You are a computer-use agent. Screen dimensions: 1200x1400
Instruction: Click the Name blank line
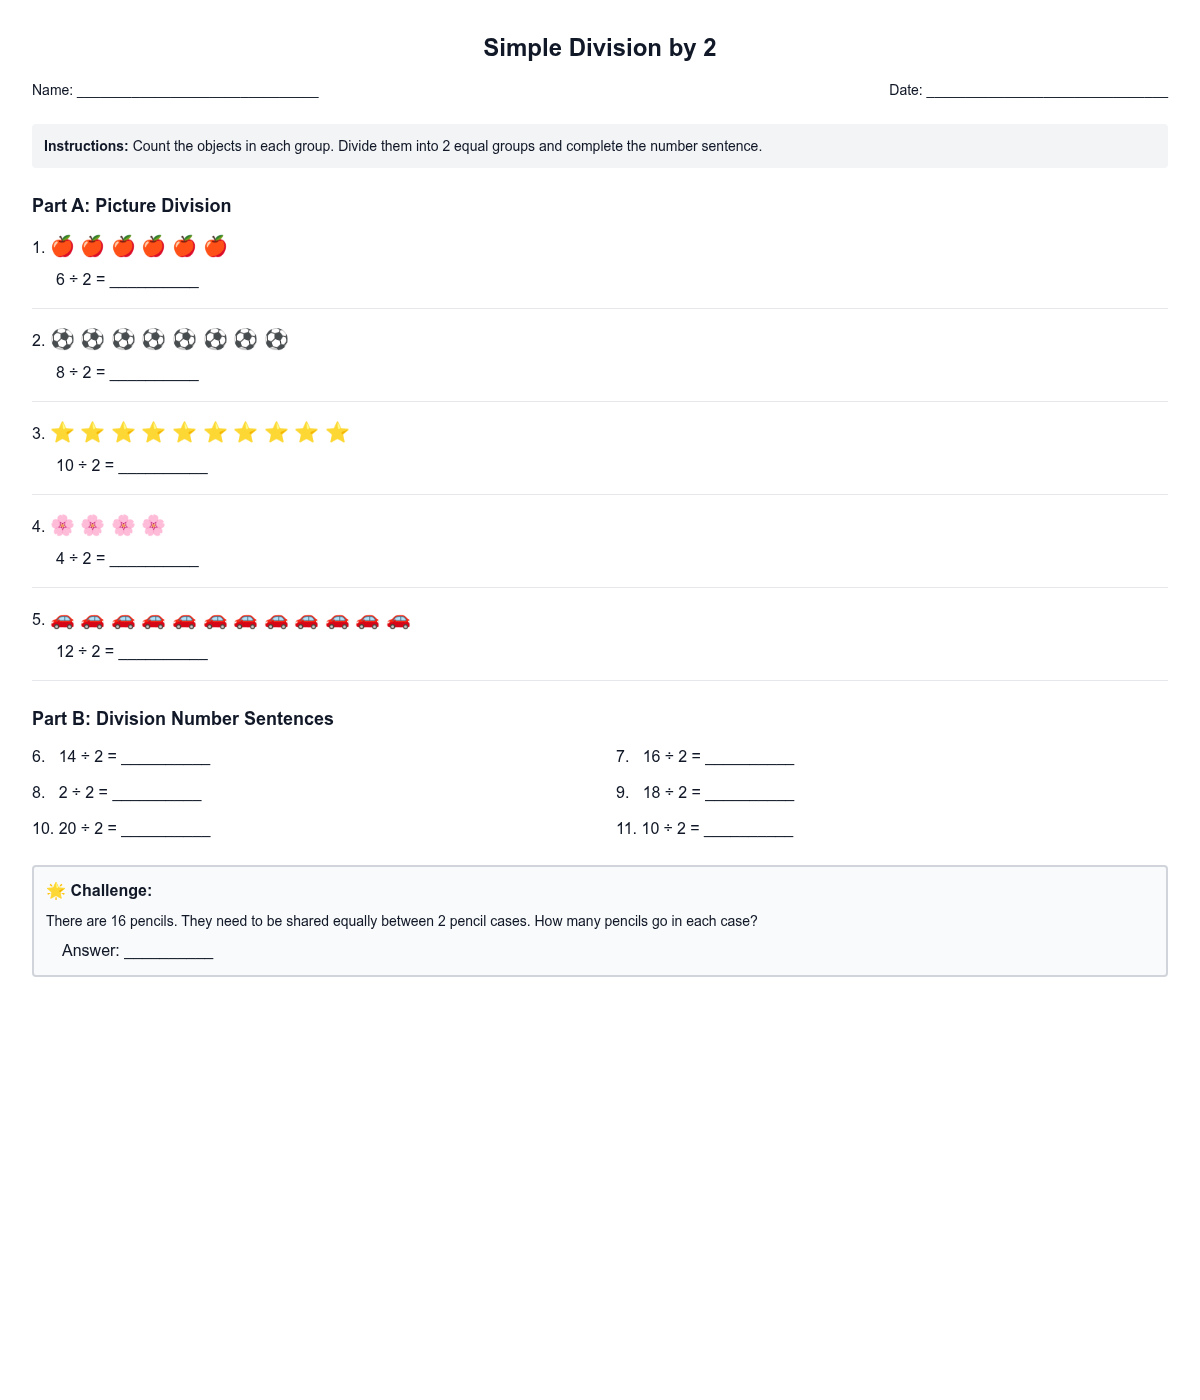click(197, 90)
